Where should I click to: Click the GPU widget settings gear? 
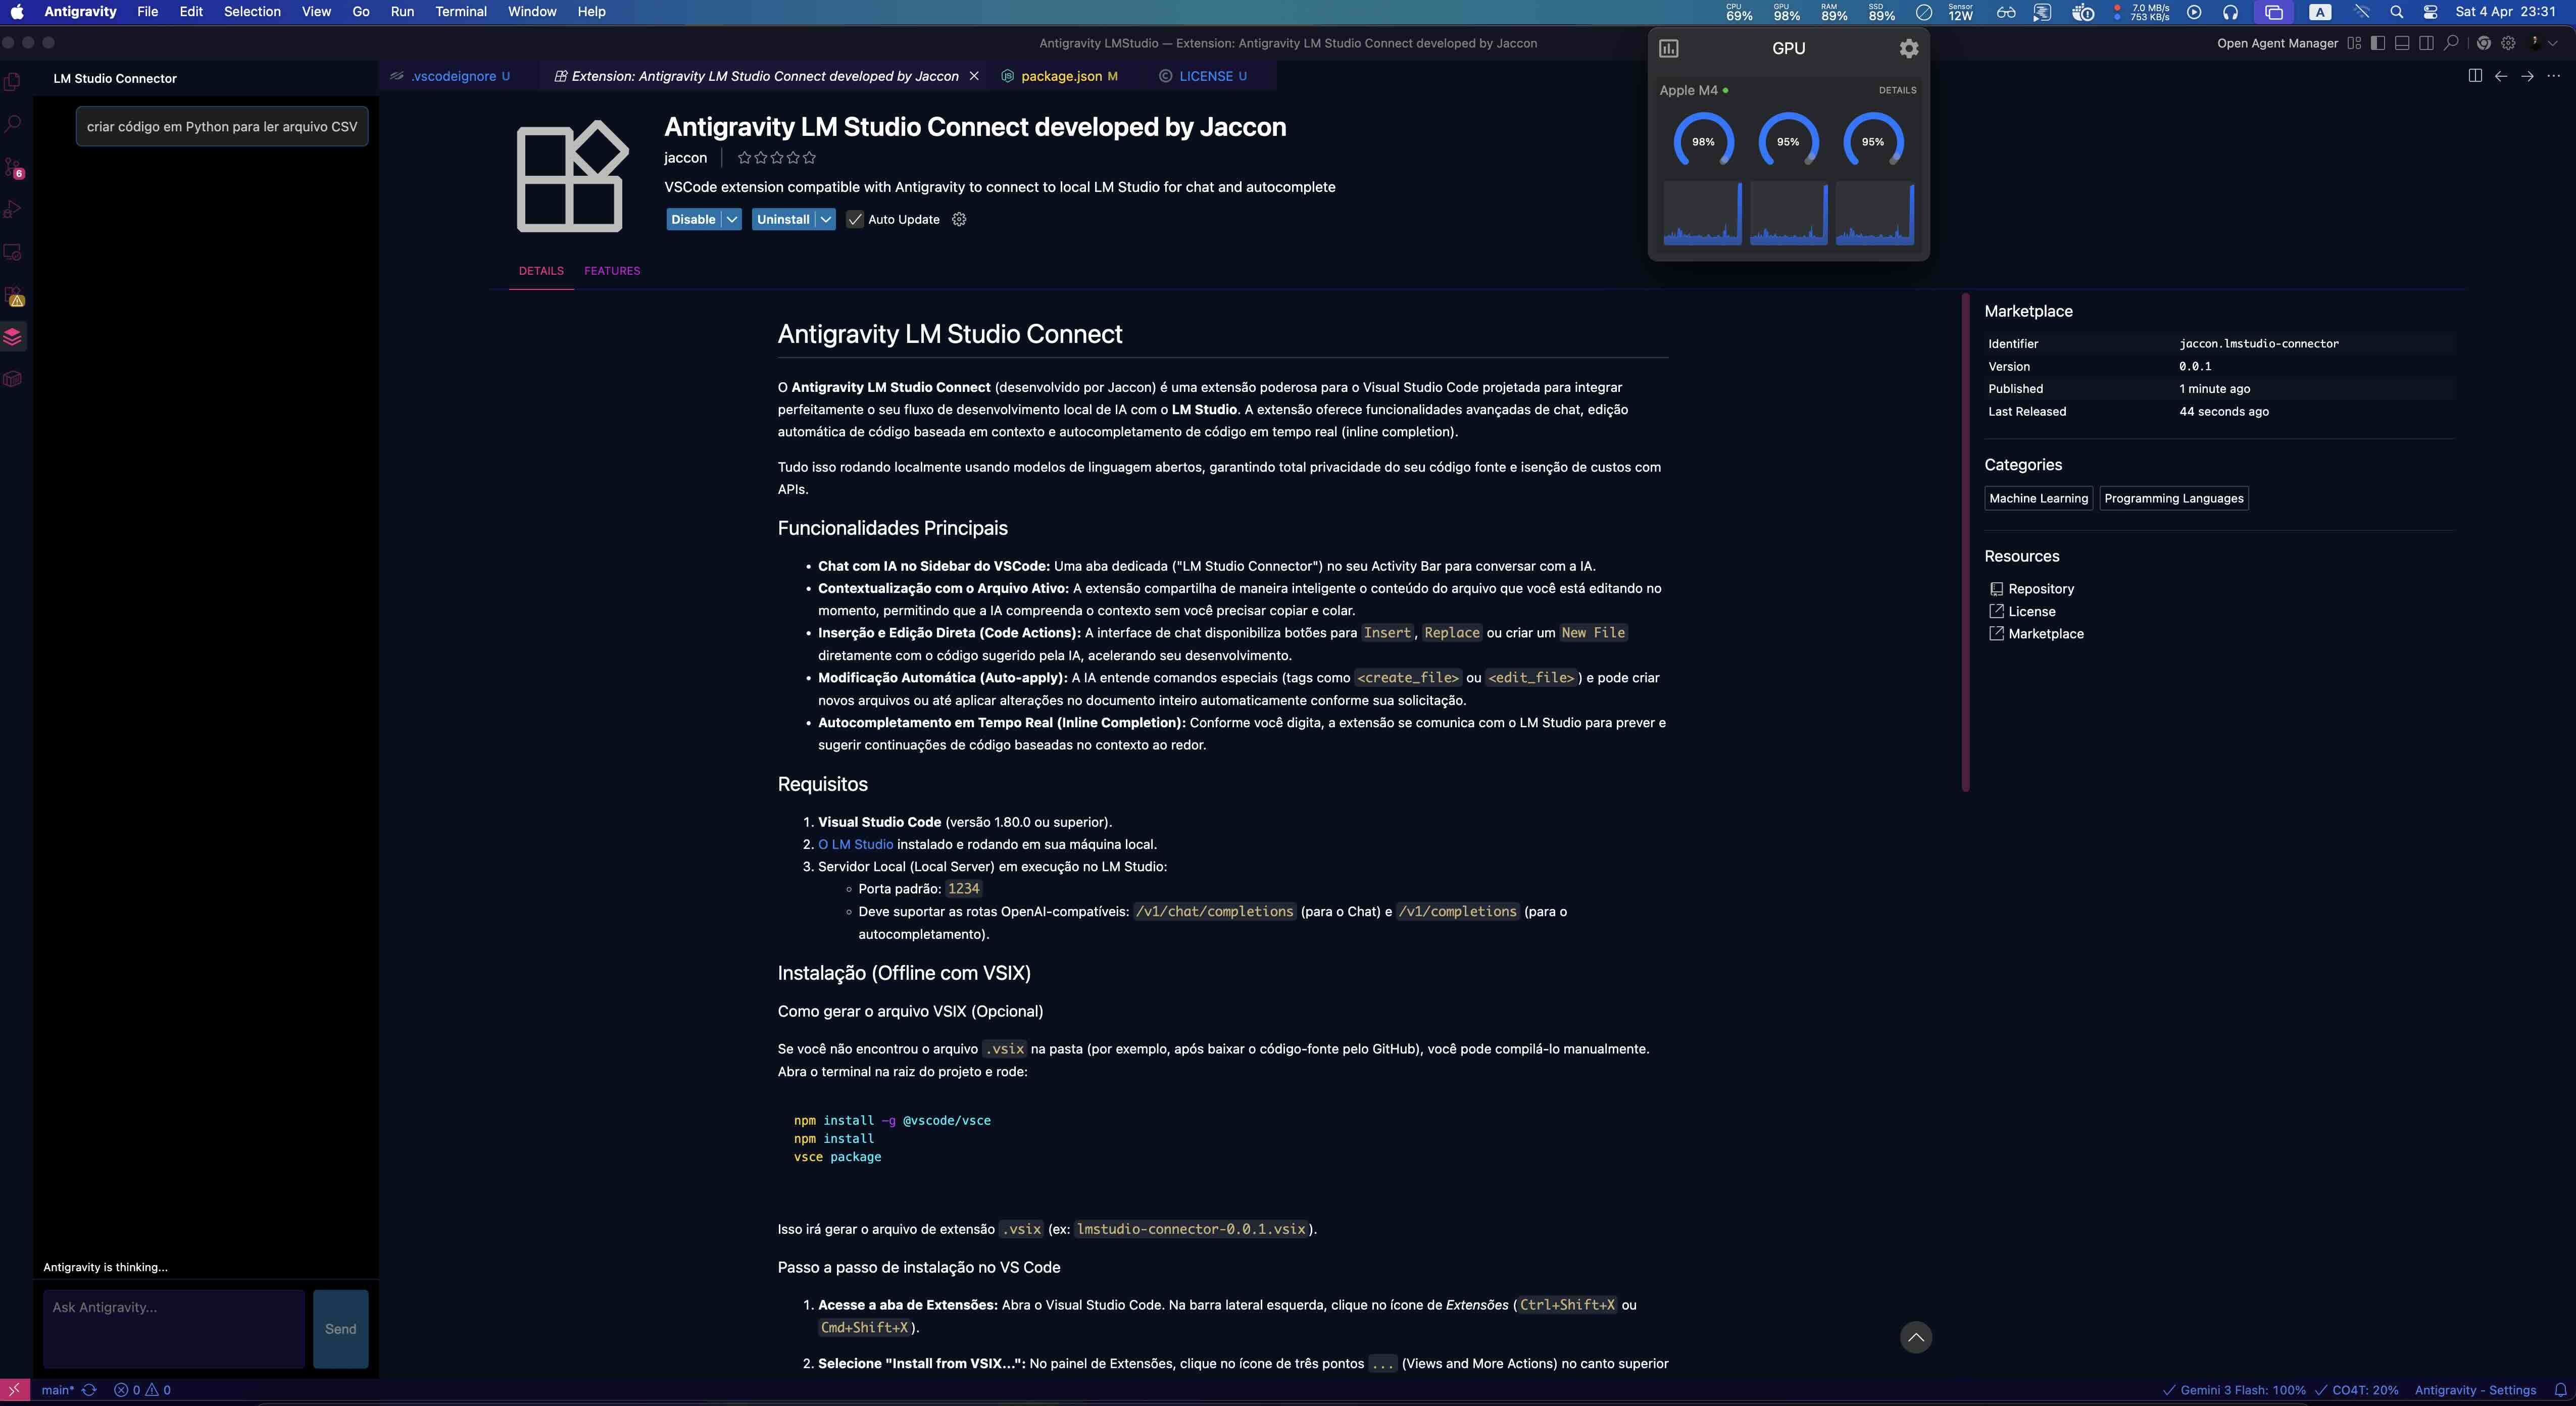(x=1908, y=48)
